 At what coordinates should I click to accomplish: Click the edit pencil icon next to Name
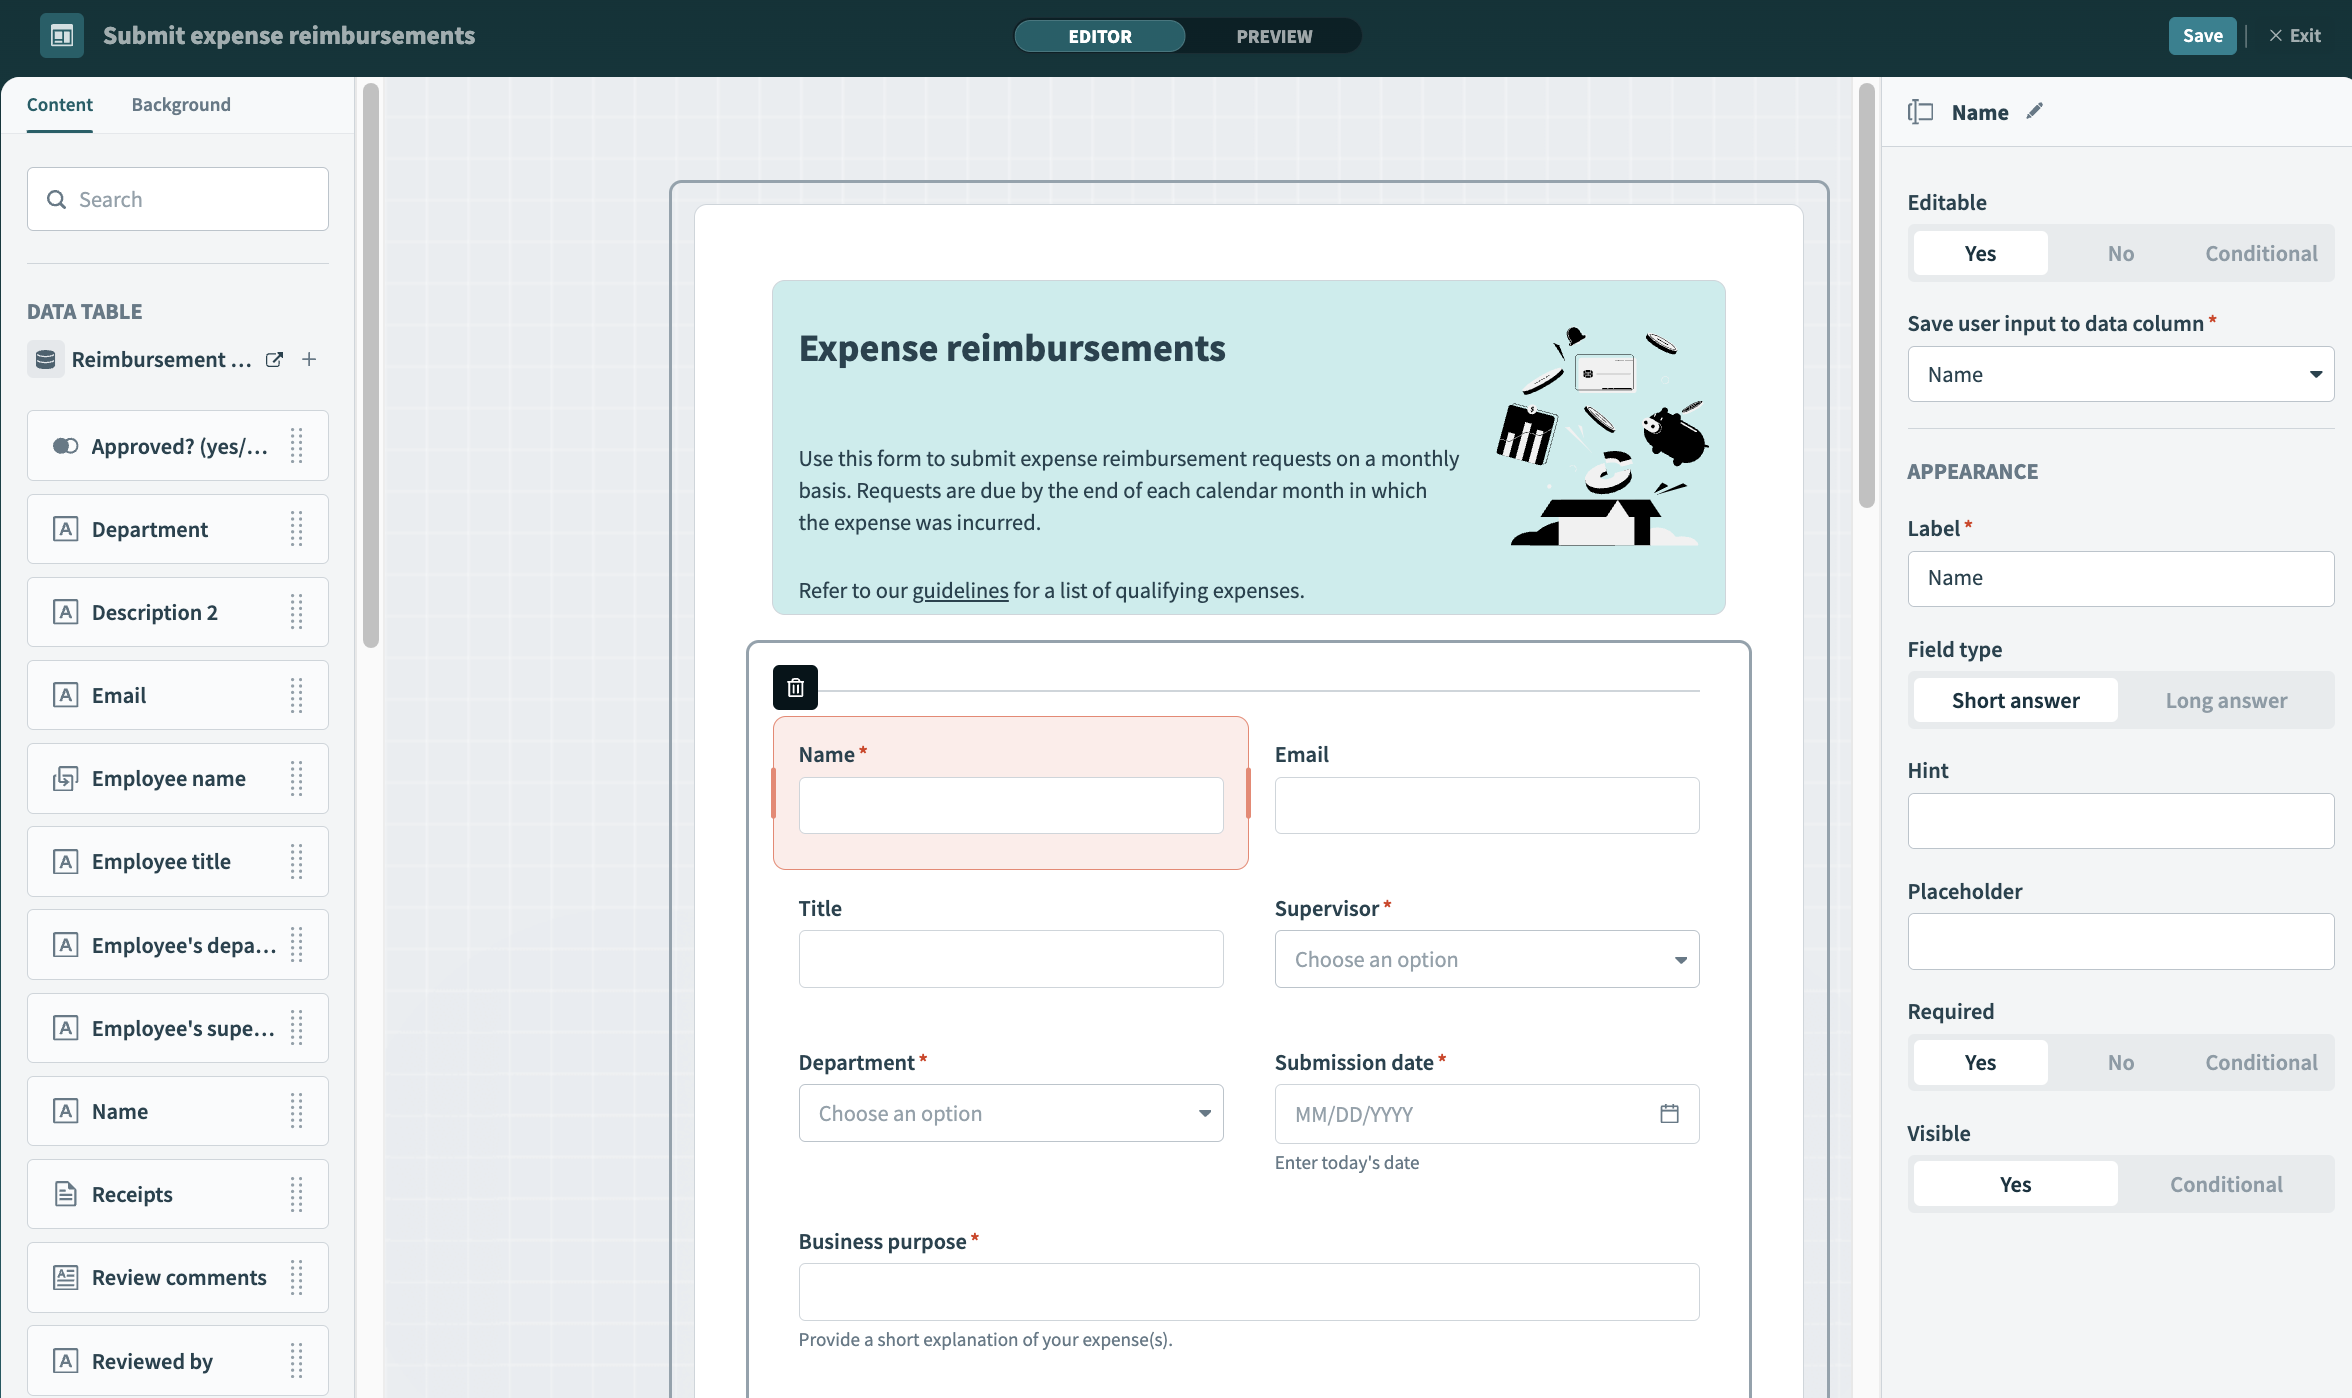pyautogui.click(x=2038, y=112)
